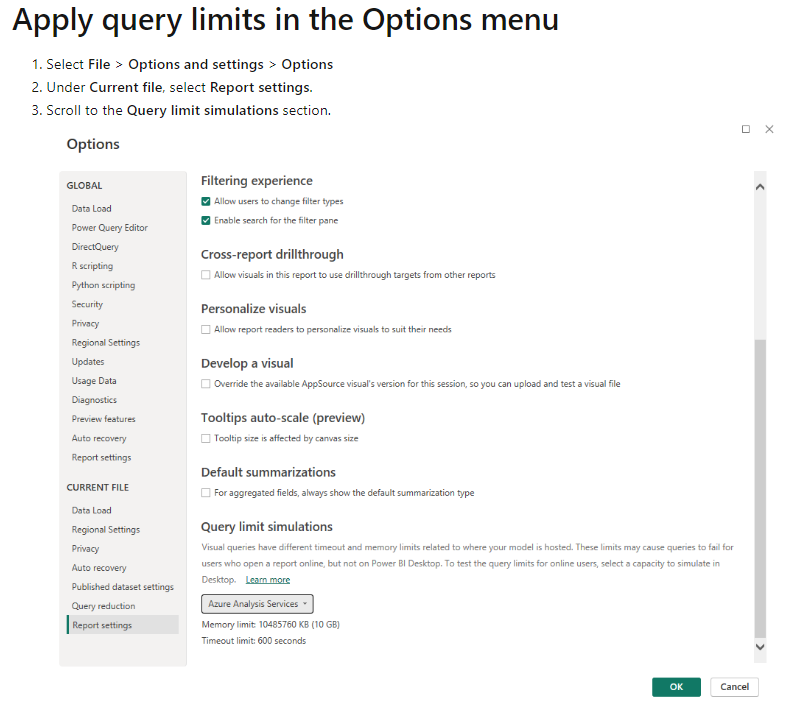Open Regional Settings under CURRENT FILE
Image resolution: width=795 pixels, height=720 pixels.
pos(105,530)
